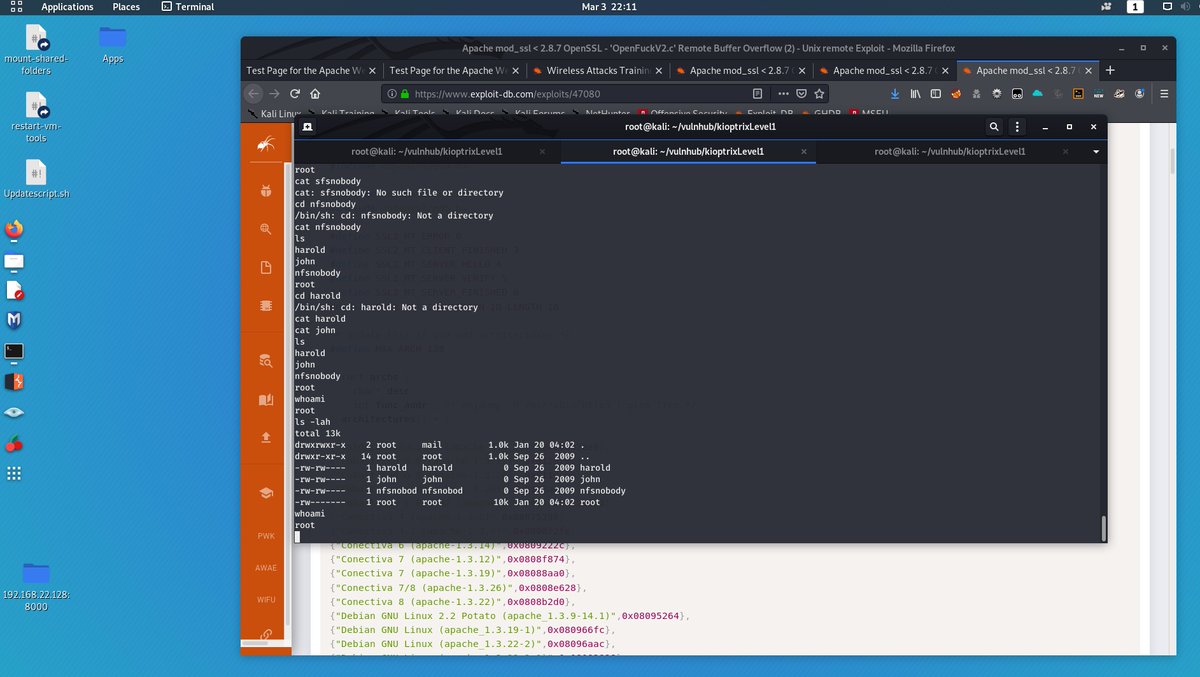The image size is (1200, 677).
Task: Click the Firefox home button
Action: [x=316, y=93]
